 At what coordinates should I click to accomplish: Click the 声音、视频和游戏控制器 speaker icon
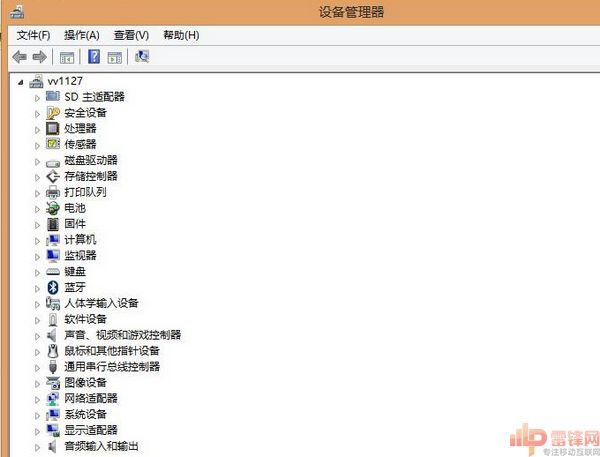tap(52, 335)
